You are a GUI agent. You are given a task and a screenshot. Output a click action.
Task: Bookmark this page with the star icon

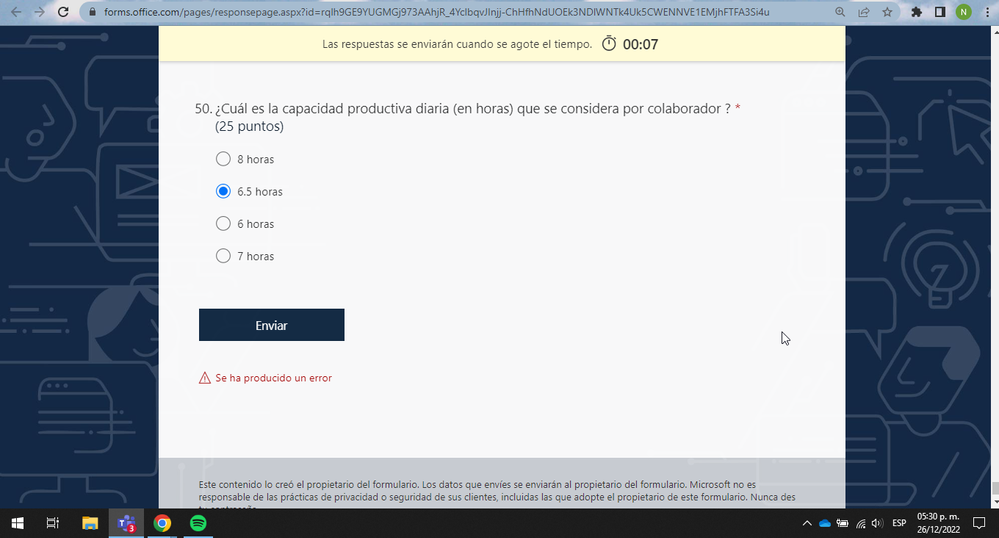coord(887,12)
